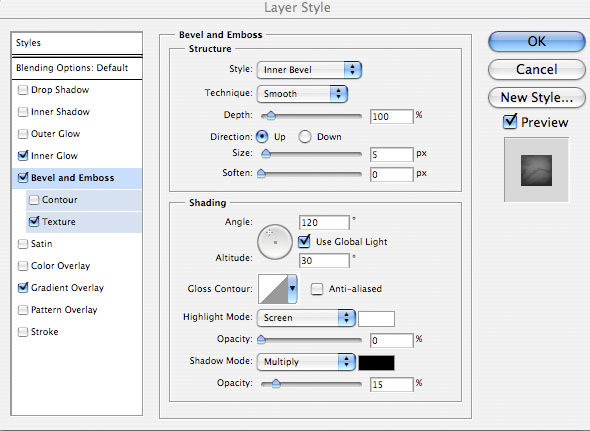This screenshot has height=431, width=590.
Task: Open the Texture settings by its label
Action: tap(59, 222)
